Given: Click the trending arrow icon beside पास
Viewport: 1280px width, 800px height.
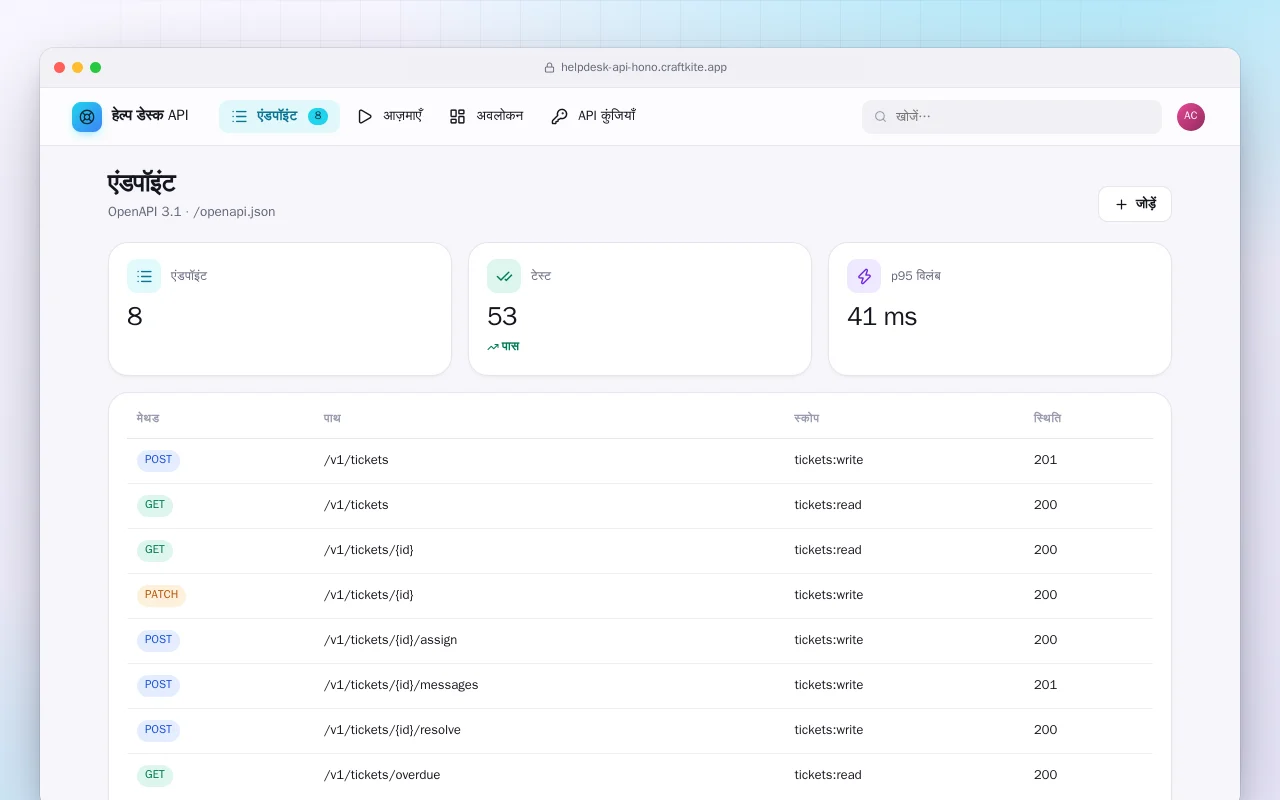Looking at the screenshot, I should pyautogui.click(x=493, y=347).
